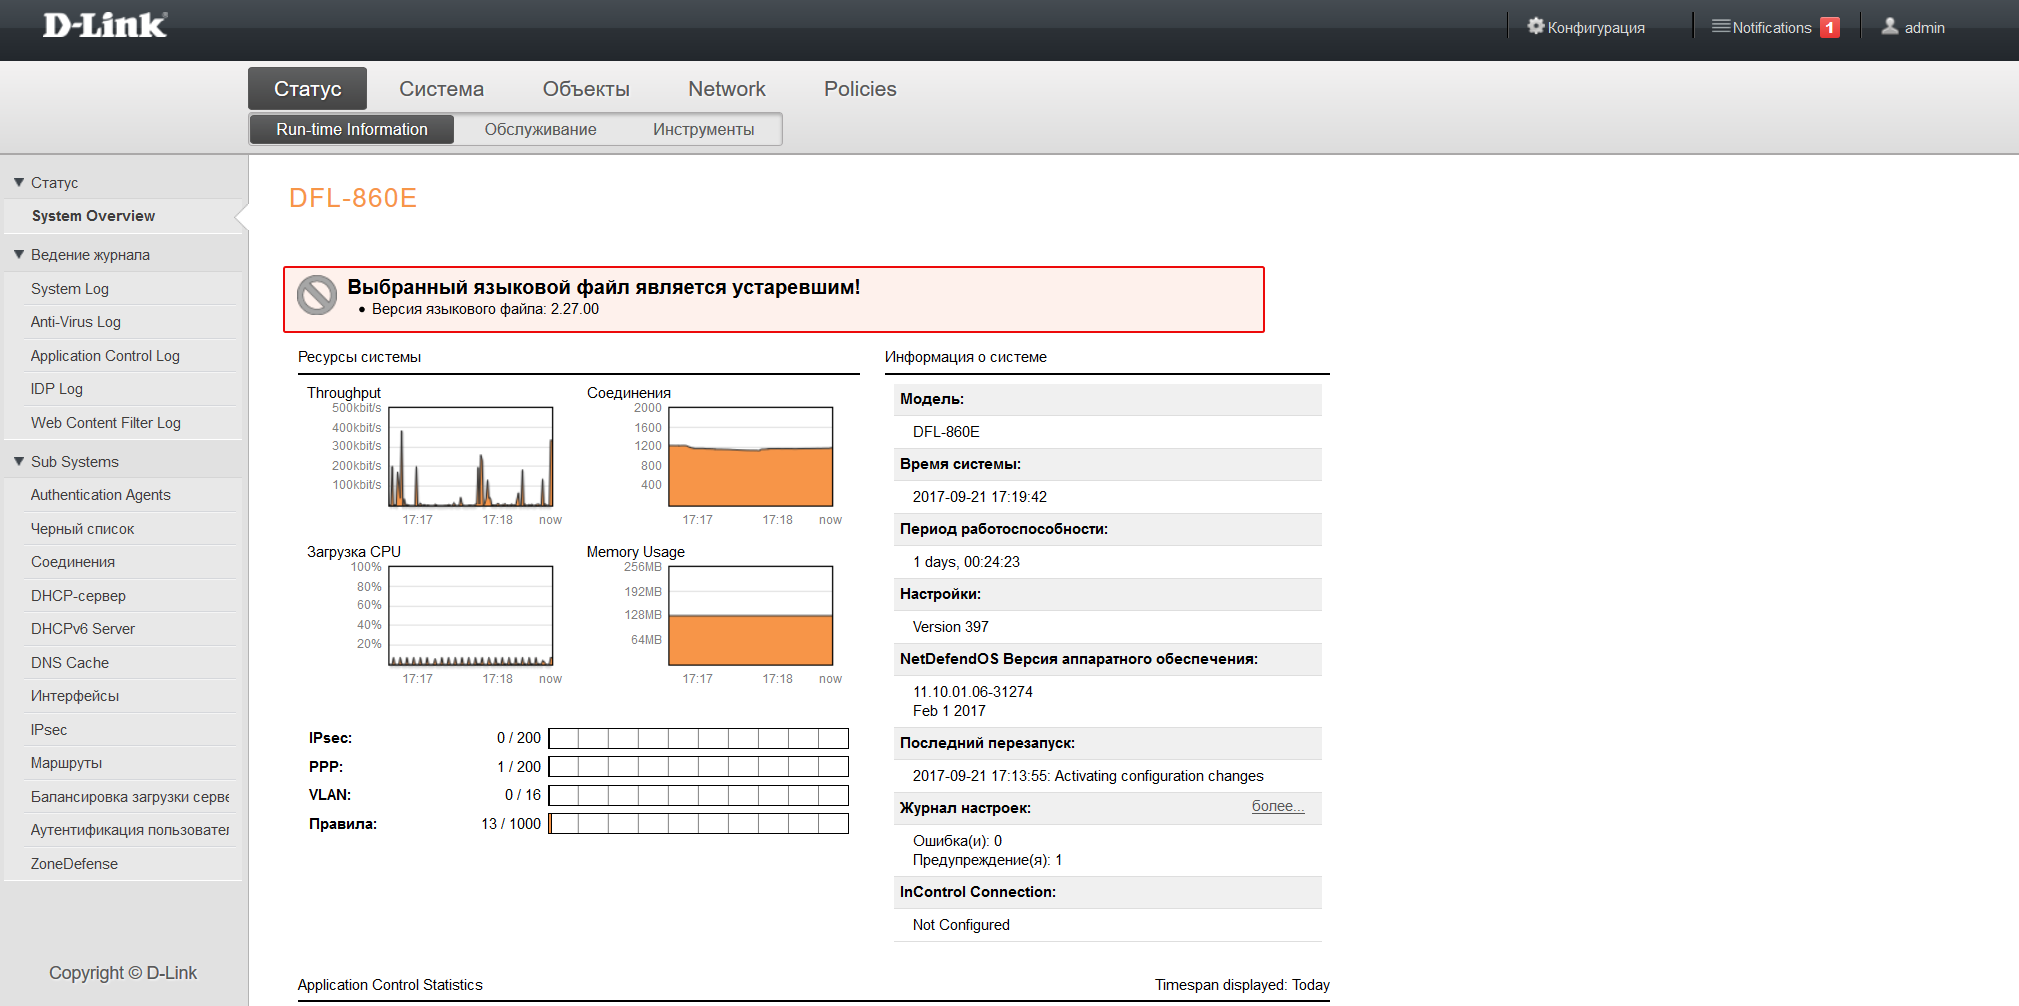Open the Система tab
2019x1006 pixels.
tap(441, 89)
